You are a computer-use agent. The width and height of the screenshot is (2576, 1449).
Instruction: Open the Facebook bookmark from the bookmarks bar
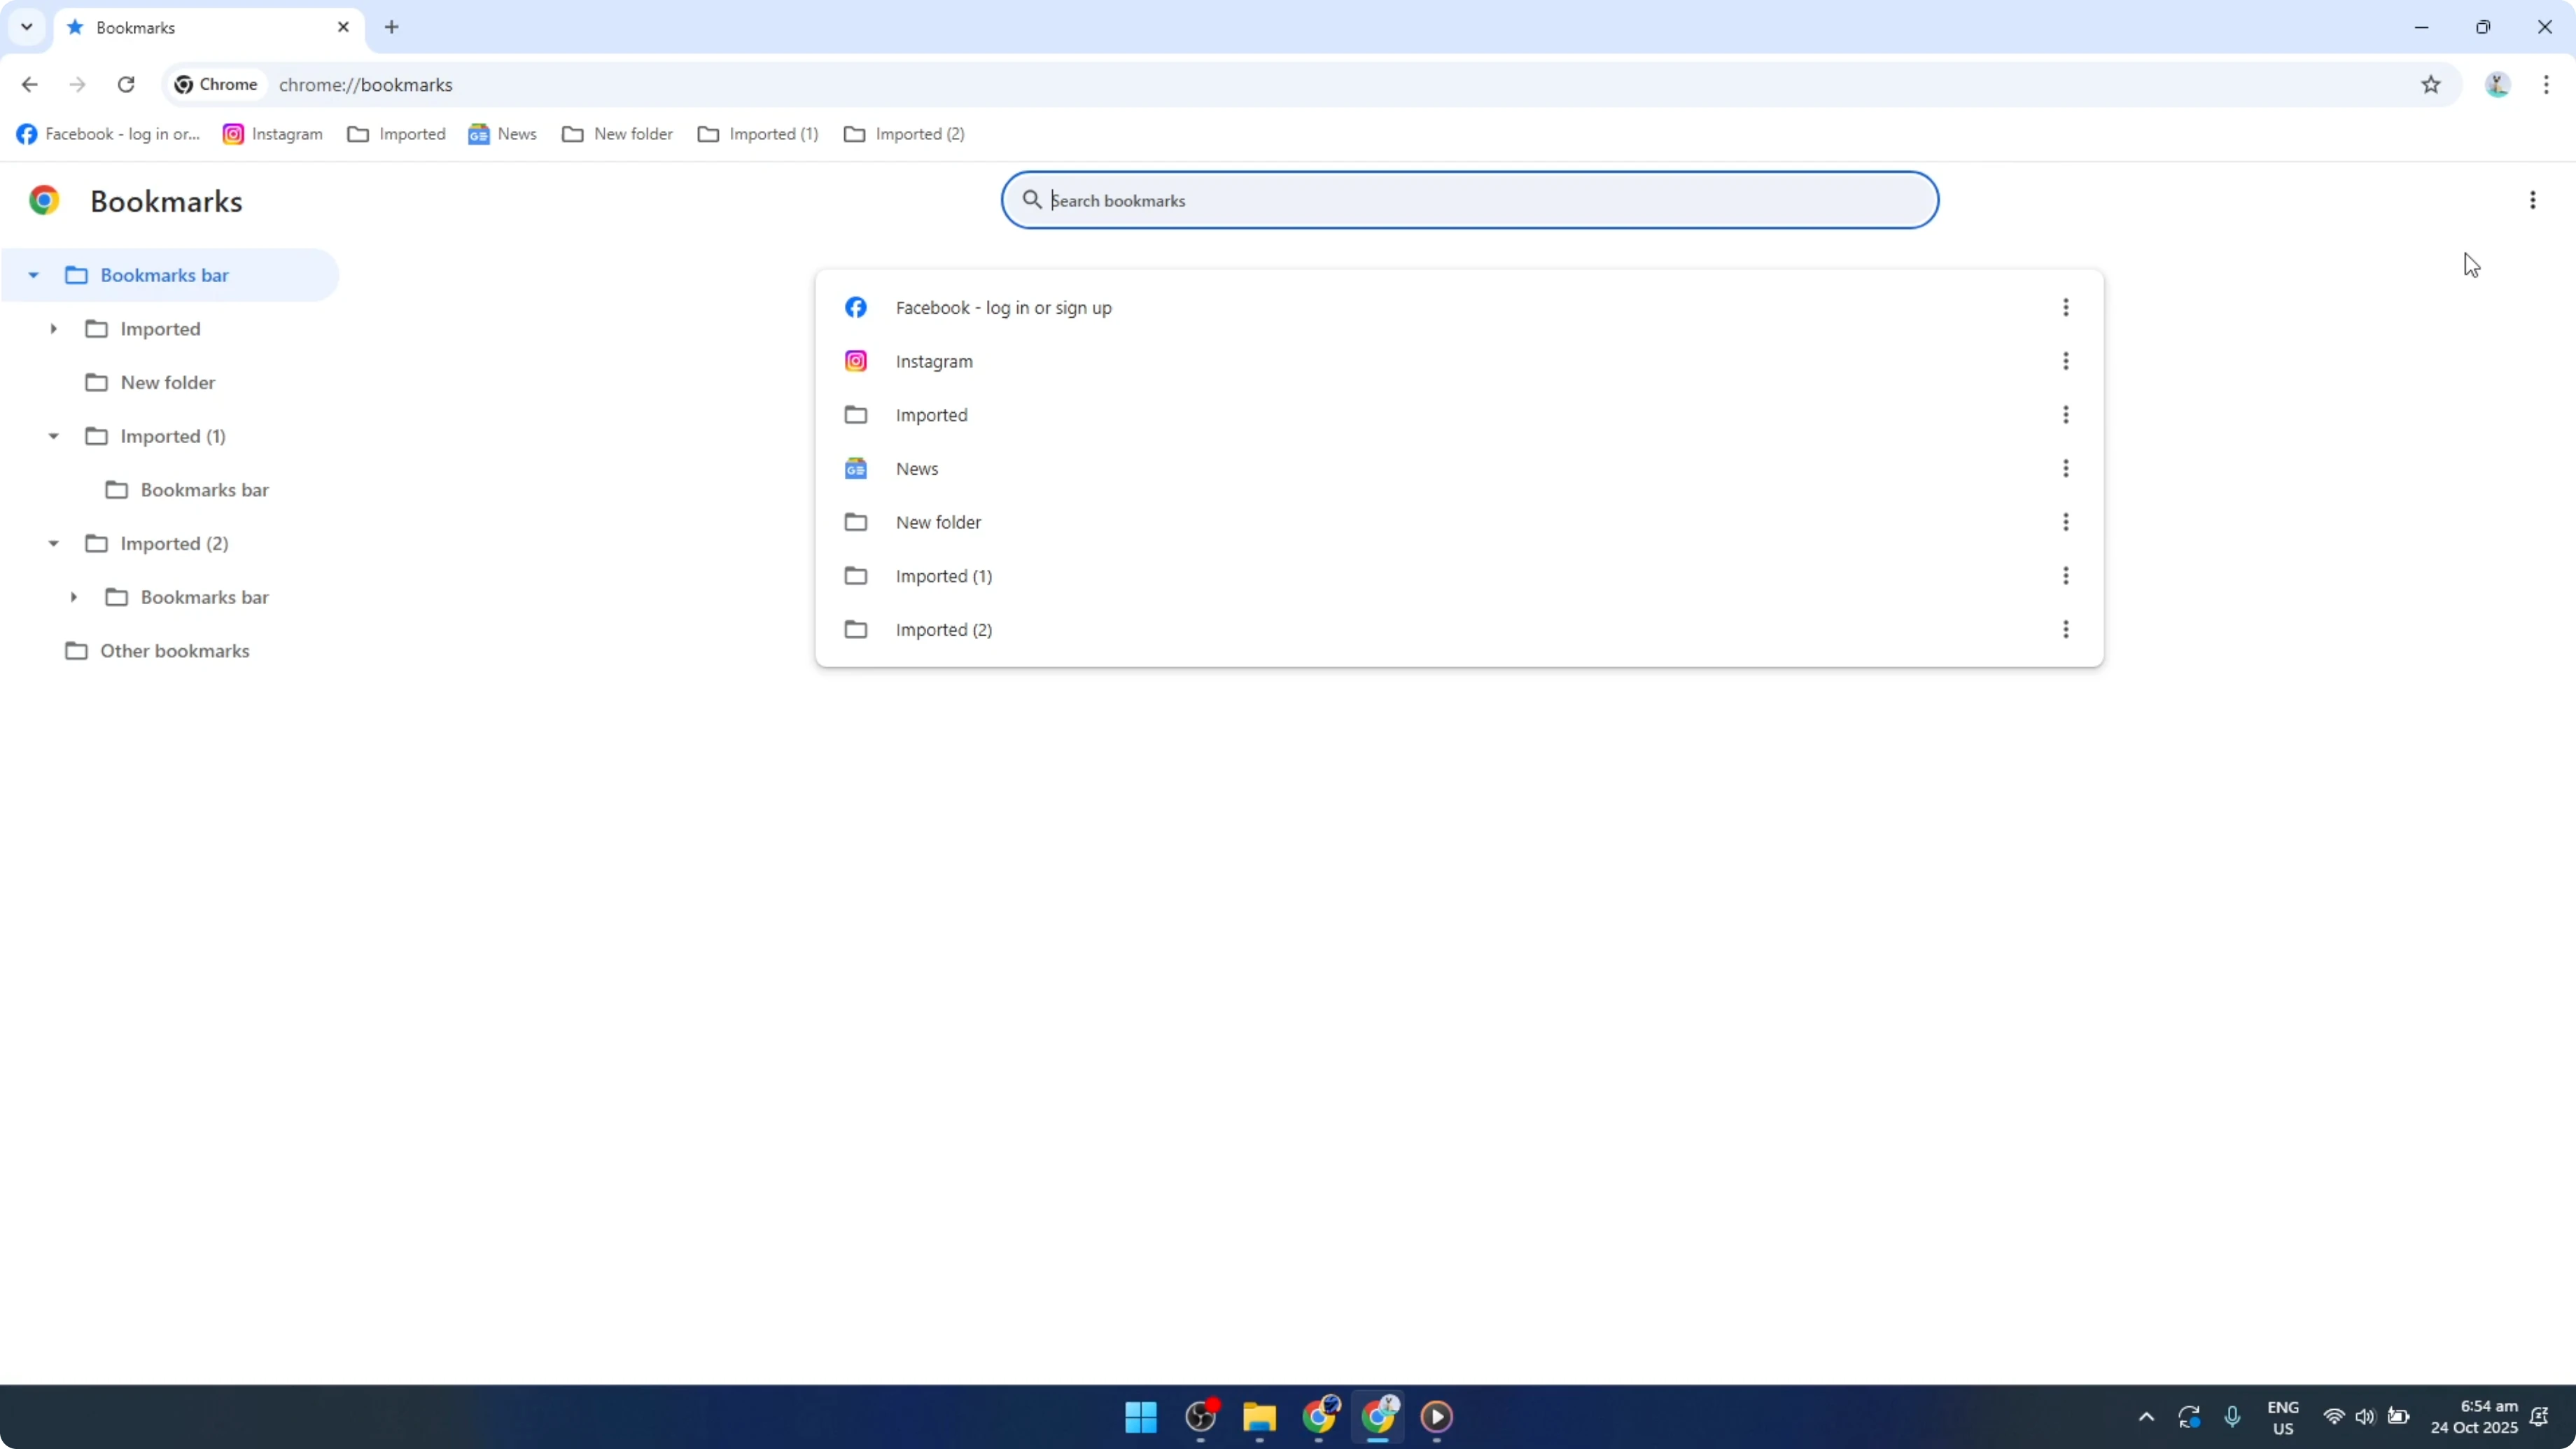(x=107, y=133)
